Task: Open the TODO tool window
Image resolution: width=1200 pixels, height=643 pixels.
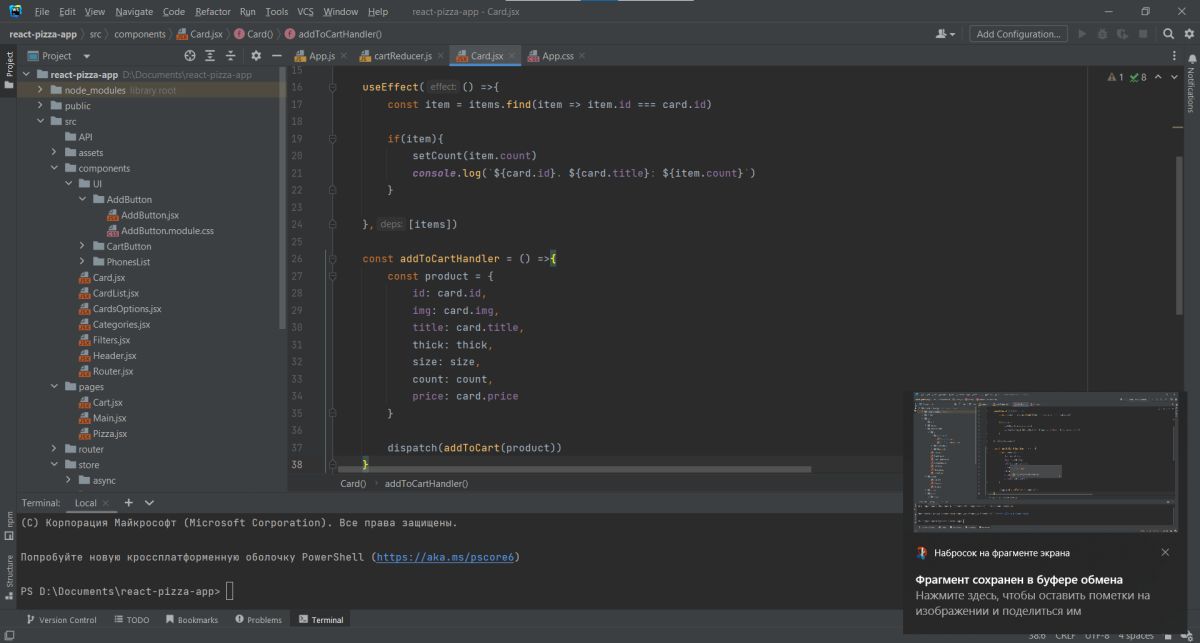Action: pyautogui.click(x=130, y=620)
